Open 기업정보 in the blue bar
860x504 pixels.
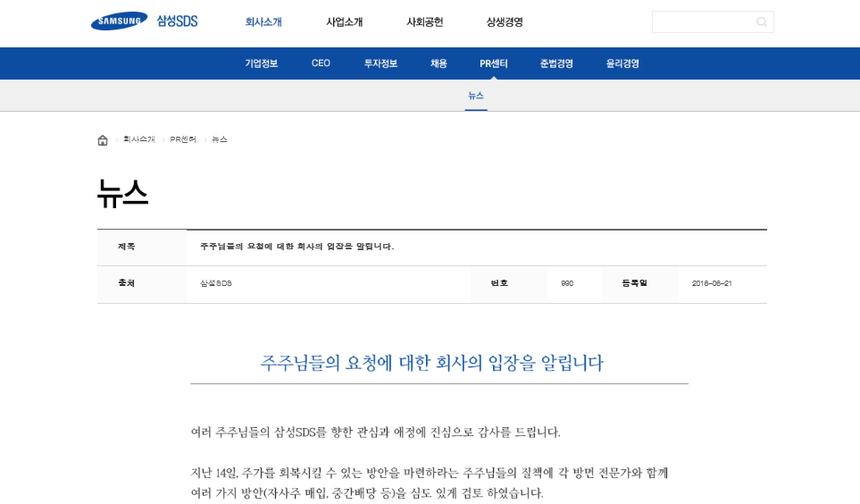(261, 64)
